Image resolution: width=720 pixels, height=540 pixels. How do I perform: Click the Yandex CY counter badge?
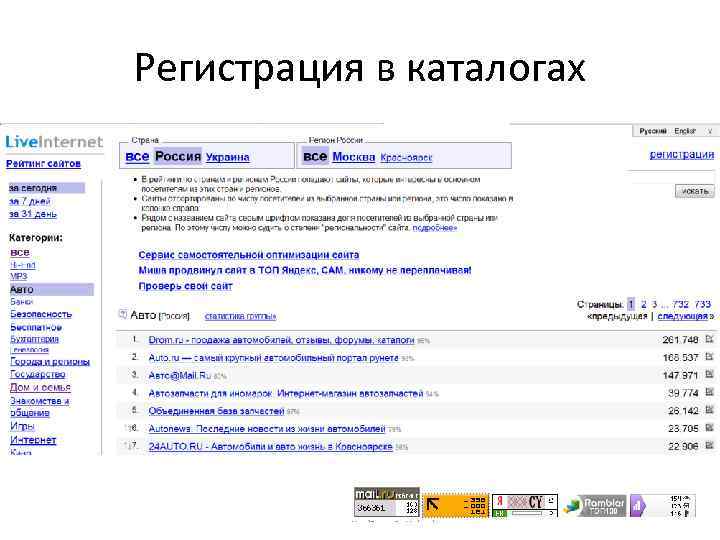click(525, 505)
